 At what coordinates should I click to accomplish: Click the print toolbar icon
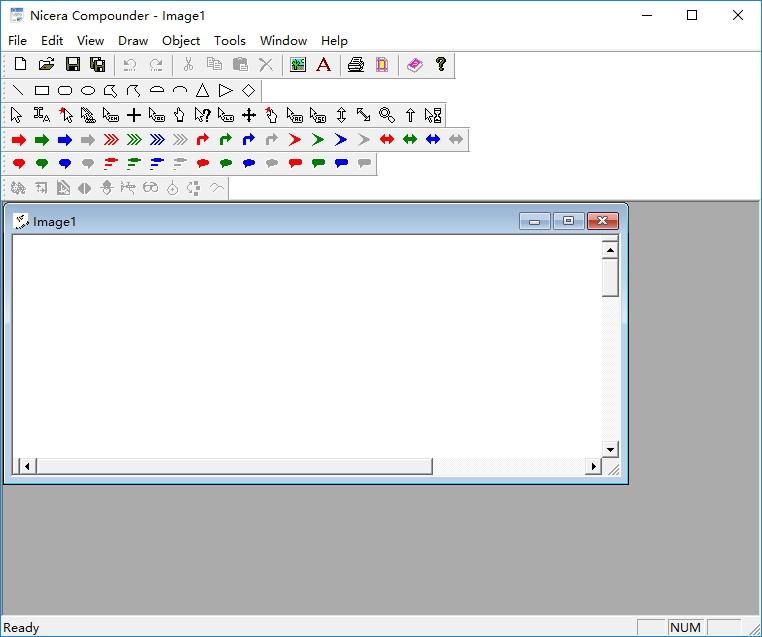(x=356, y=65)
